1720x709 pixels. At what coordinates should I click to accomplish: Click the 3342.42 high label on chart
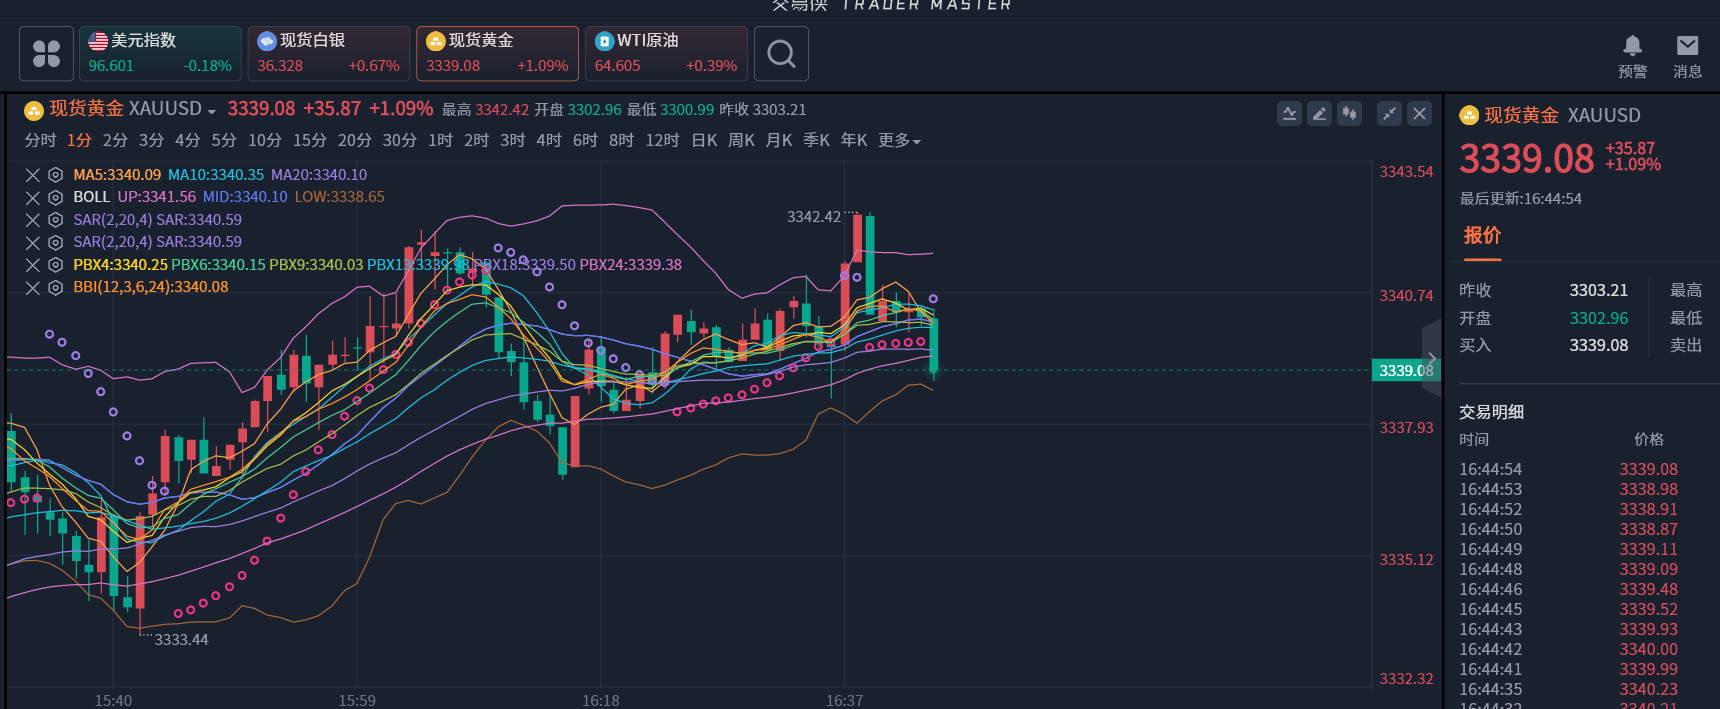tap(814, 217)
